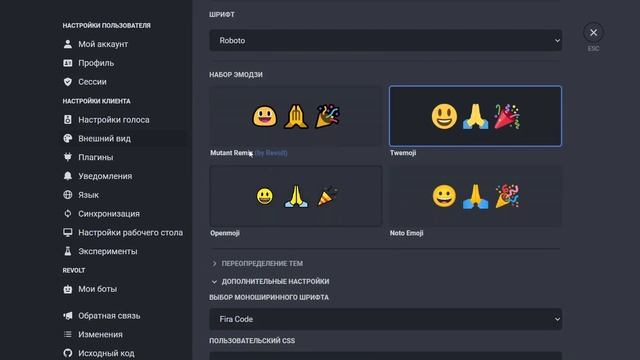Click the person icon beside Мой аккаунт
The width and height of the screenshot is (640, 360).
68,44
